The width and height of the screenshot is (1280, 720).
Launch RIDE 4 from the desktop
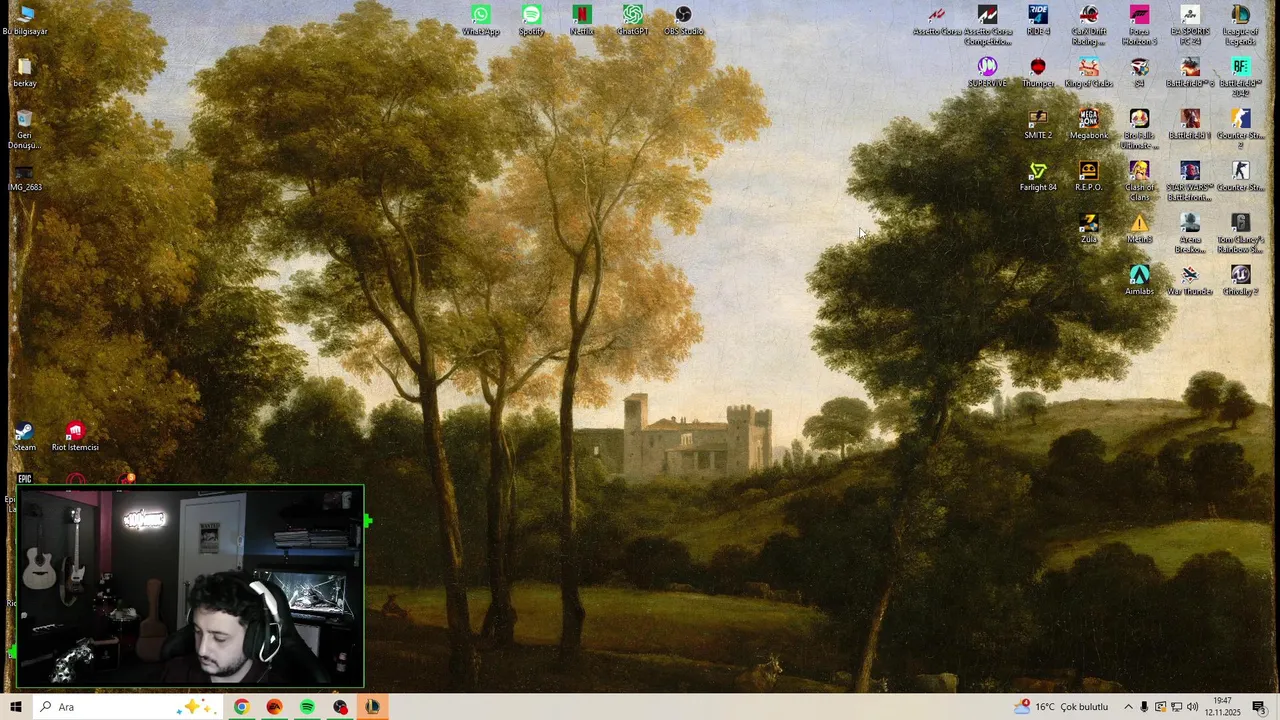pyautogui.click(x=1038, y=20)
